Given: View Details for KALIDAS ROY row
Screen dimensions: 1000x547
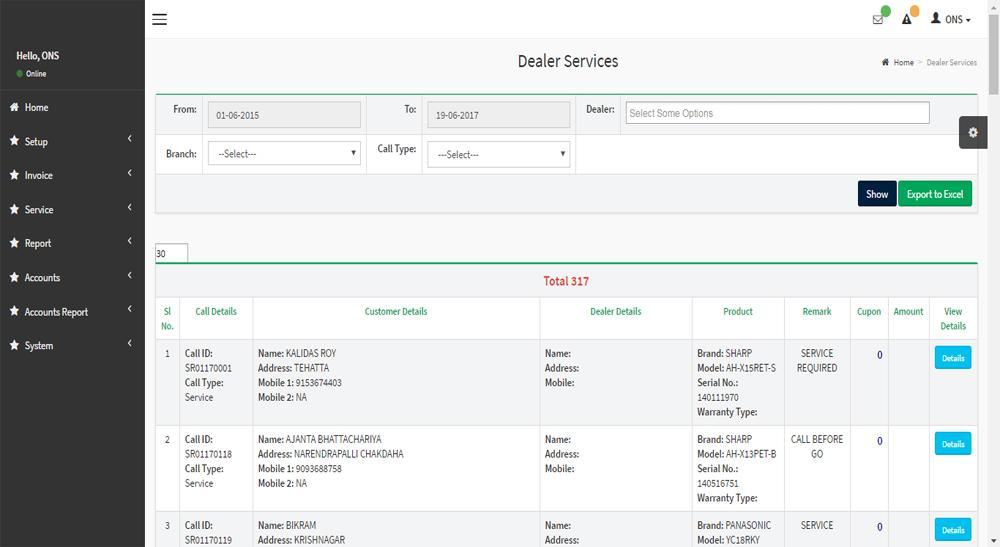Looking at the screenshot, I should pos(953,358).
